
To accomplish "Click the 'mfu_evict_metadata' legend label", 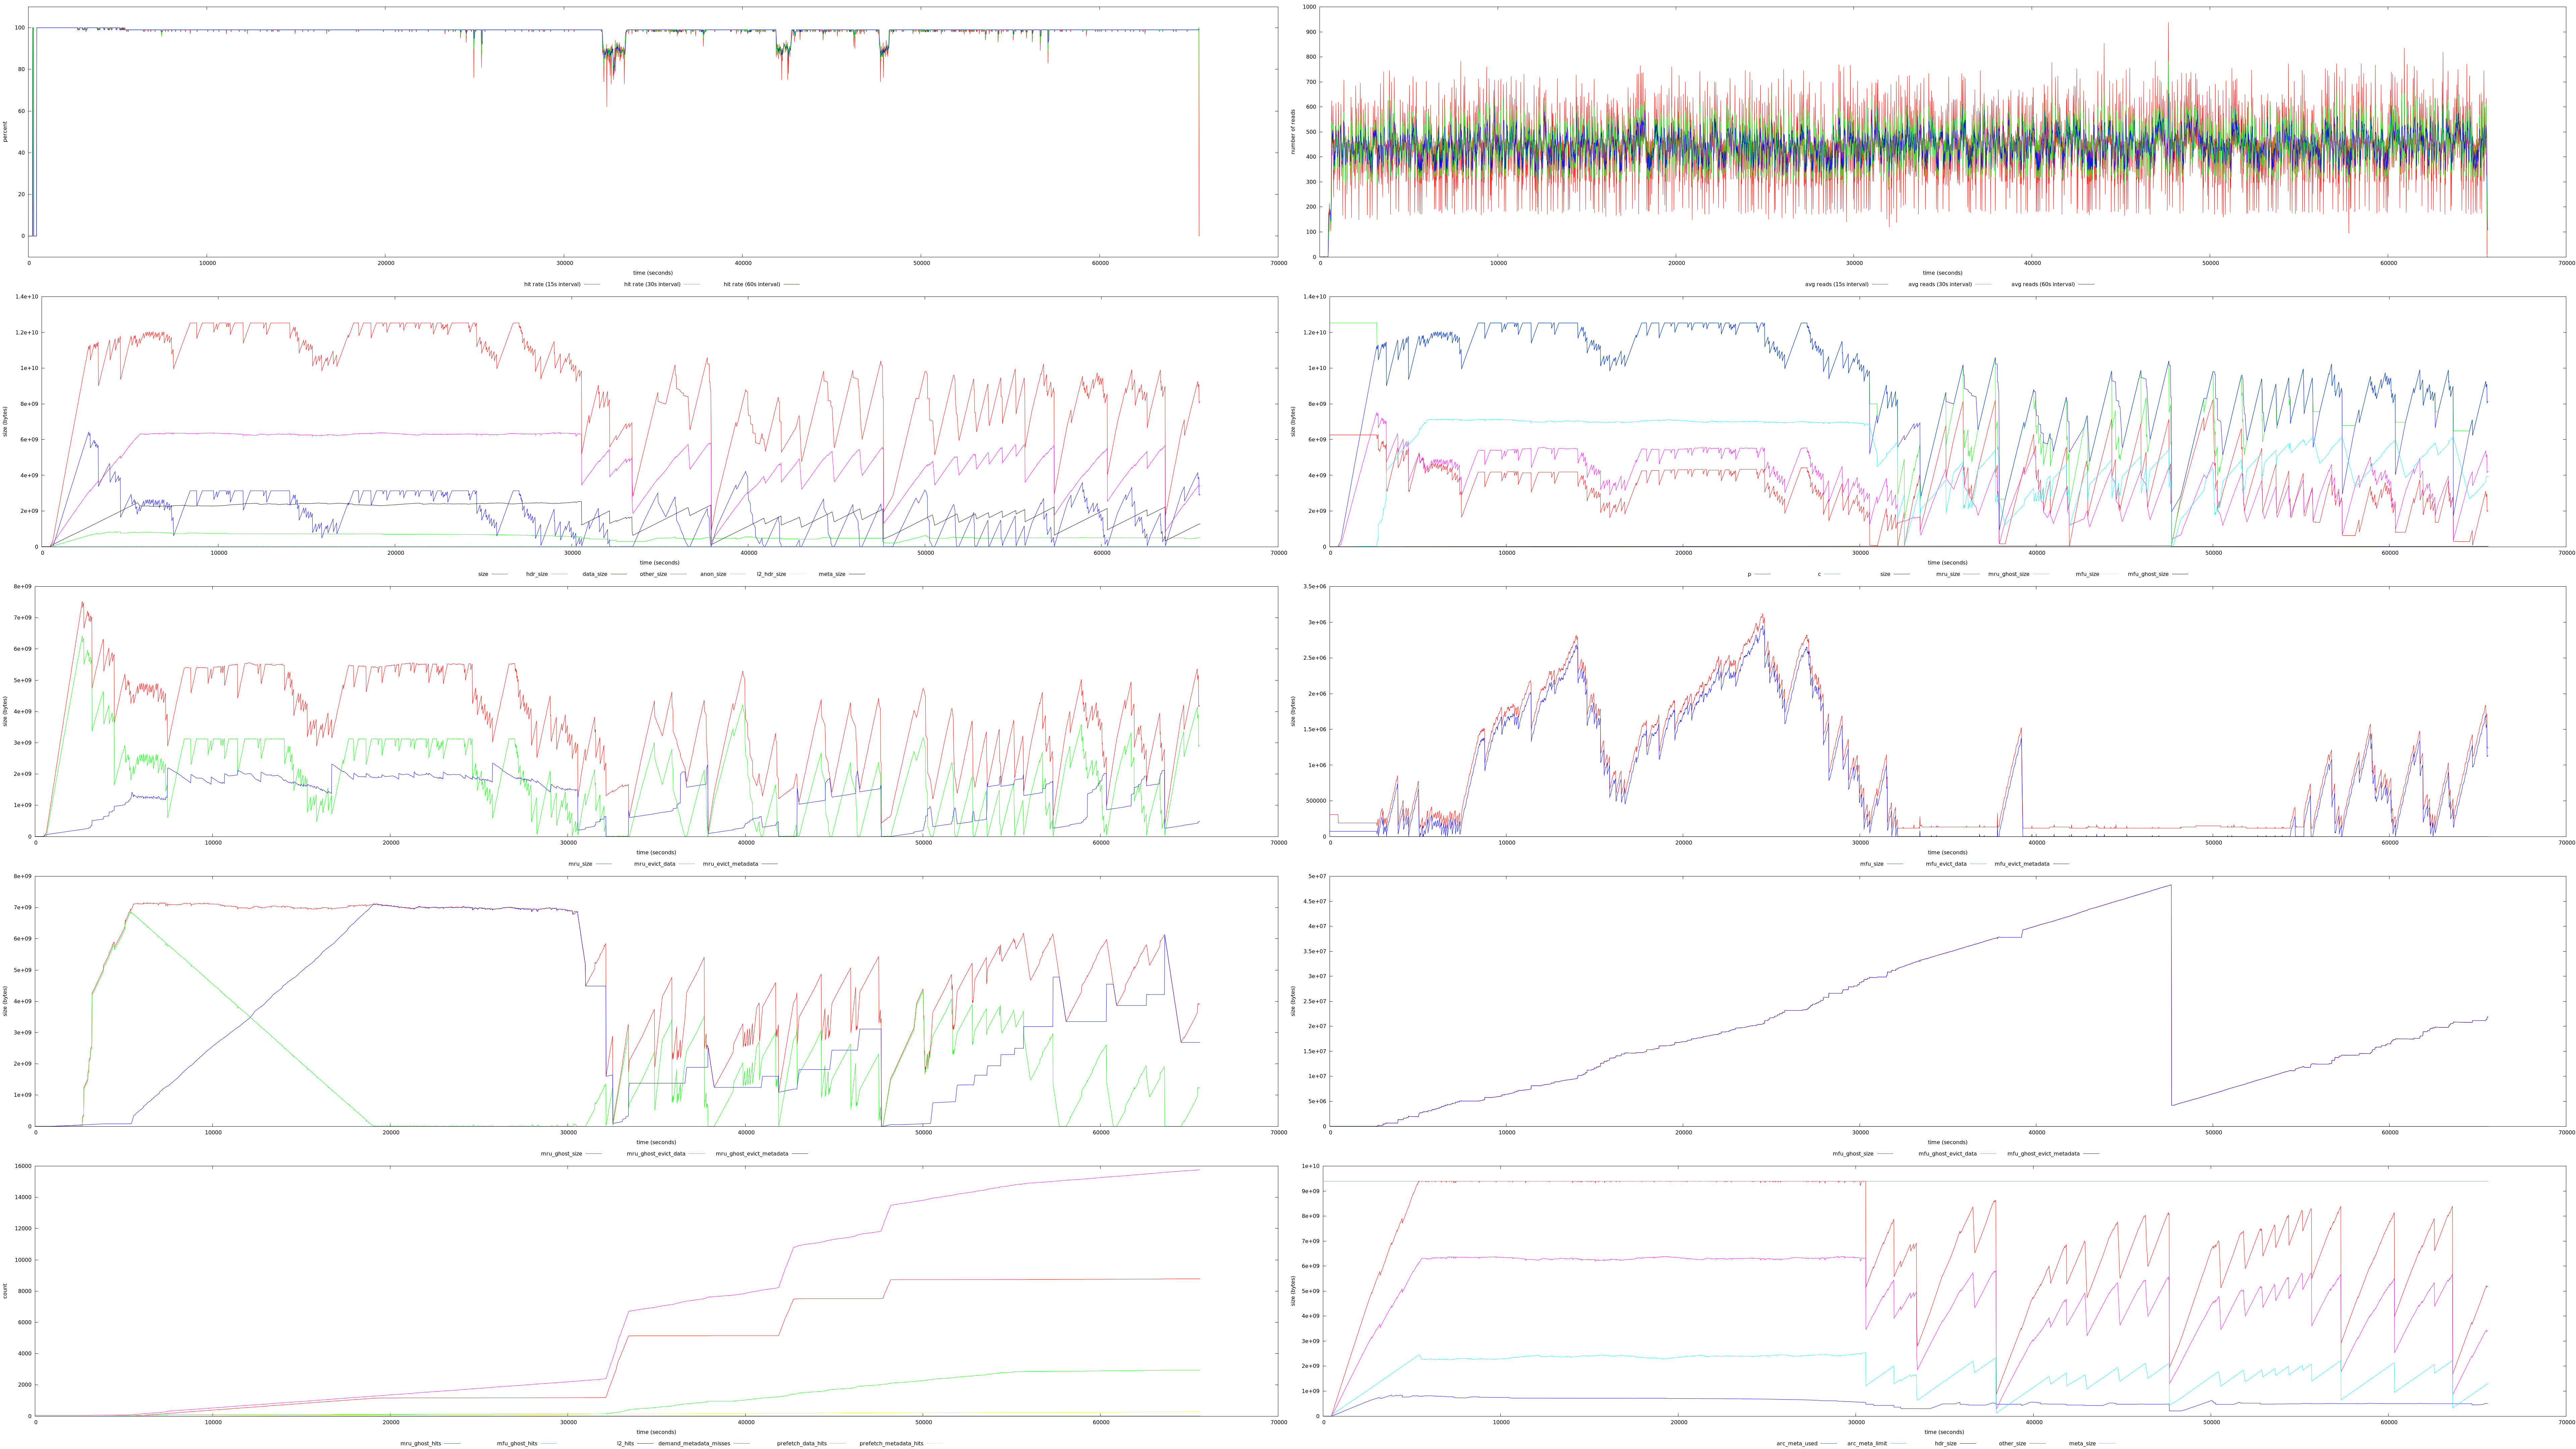I will tap(2022, 864).
